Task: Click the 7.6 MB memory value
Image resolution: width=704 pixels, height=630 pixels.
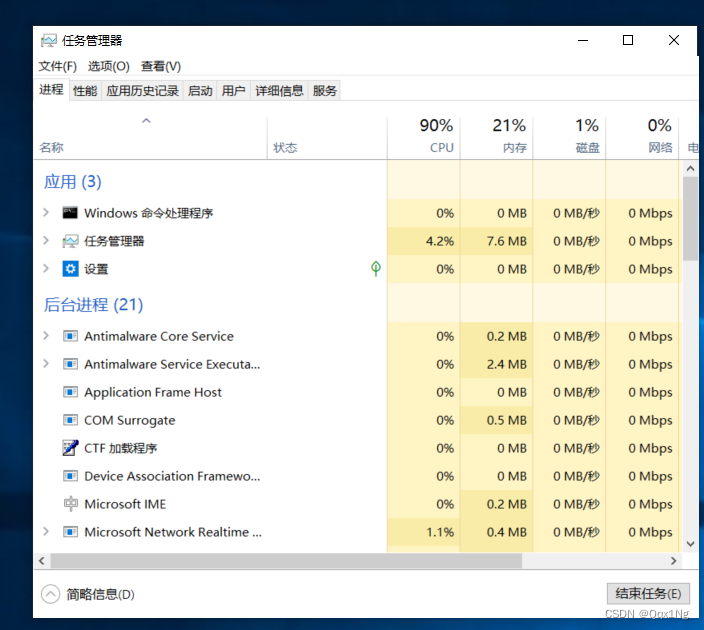Action: [506, 241]
